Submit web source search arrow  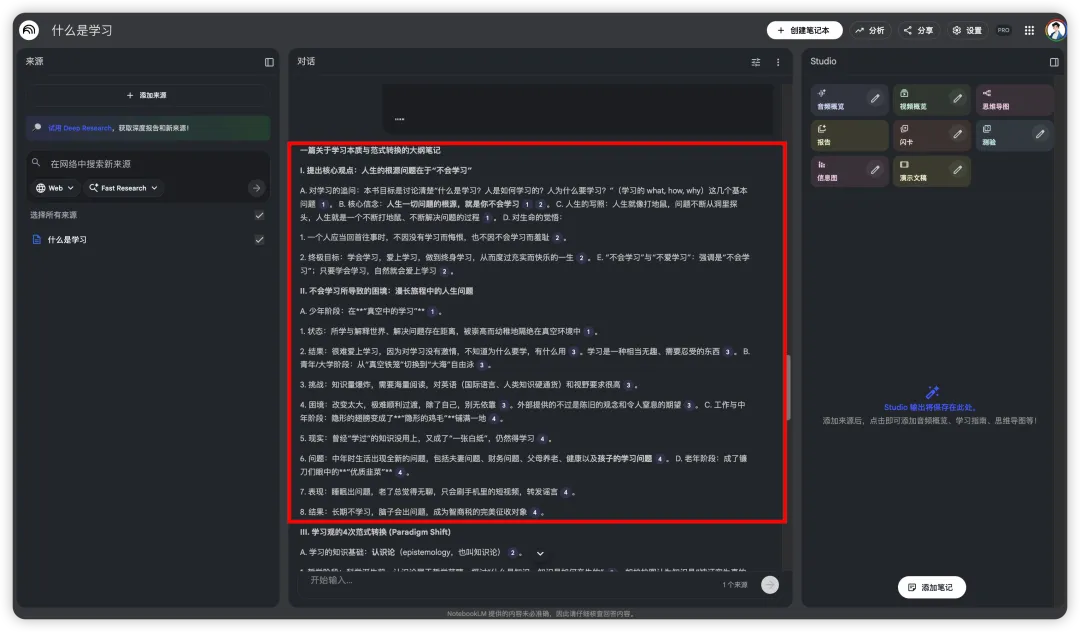coord(256,188)
